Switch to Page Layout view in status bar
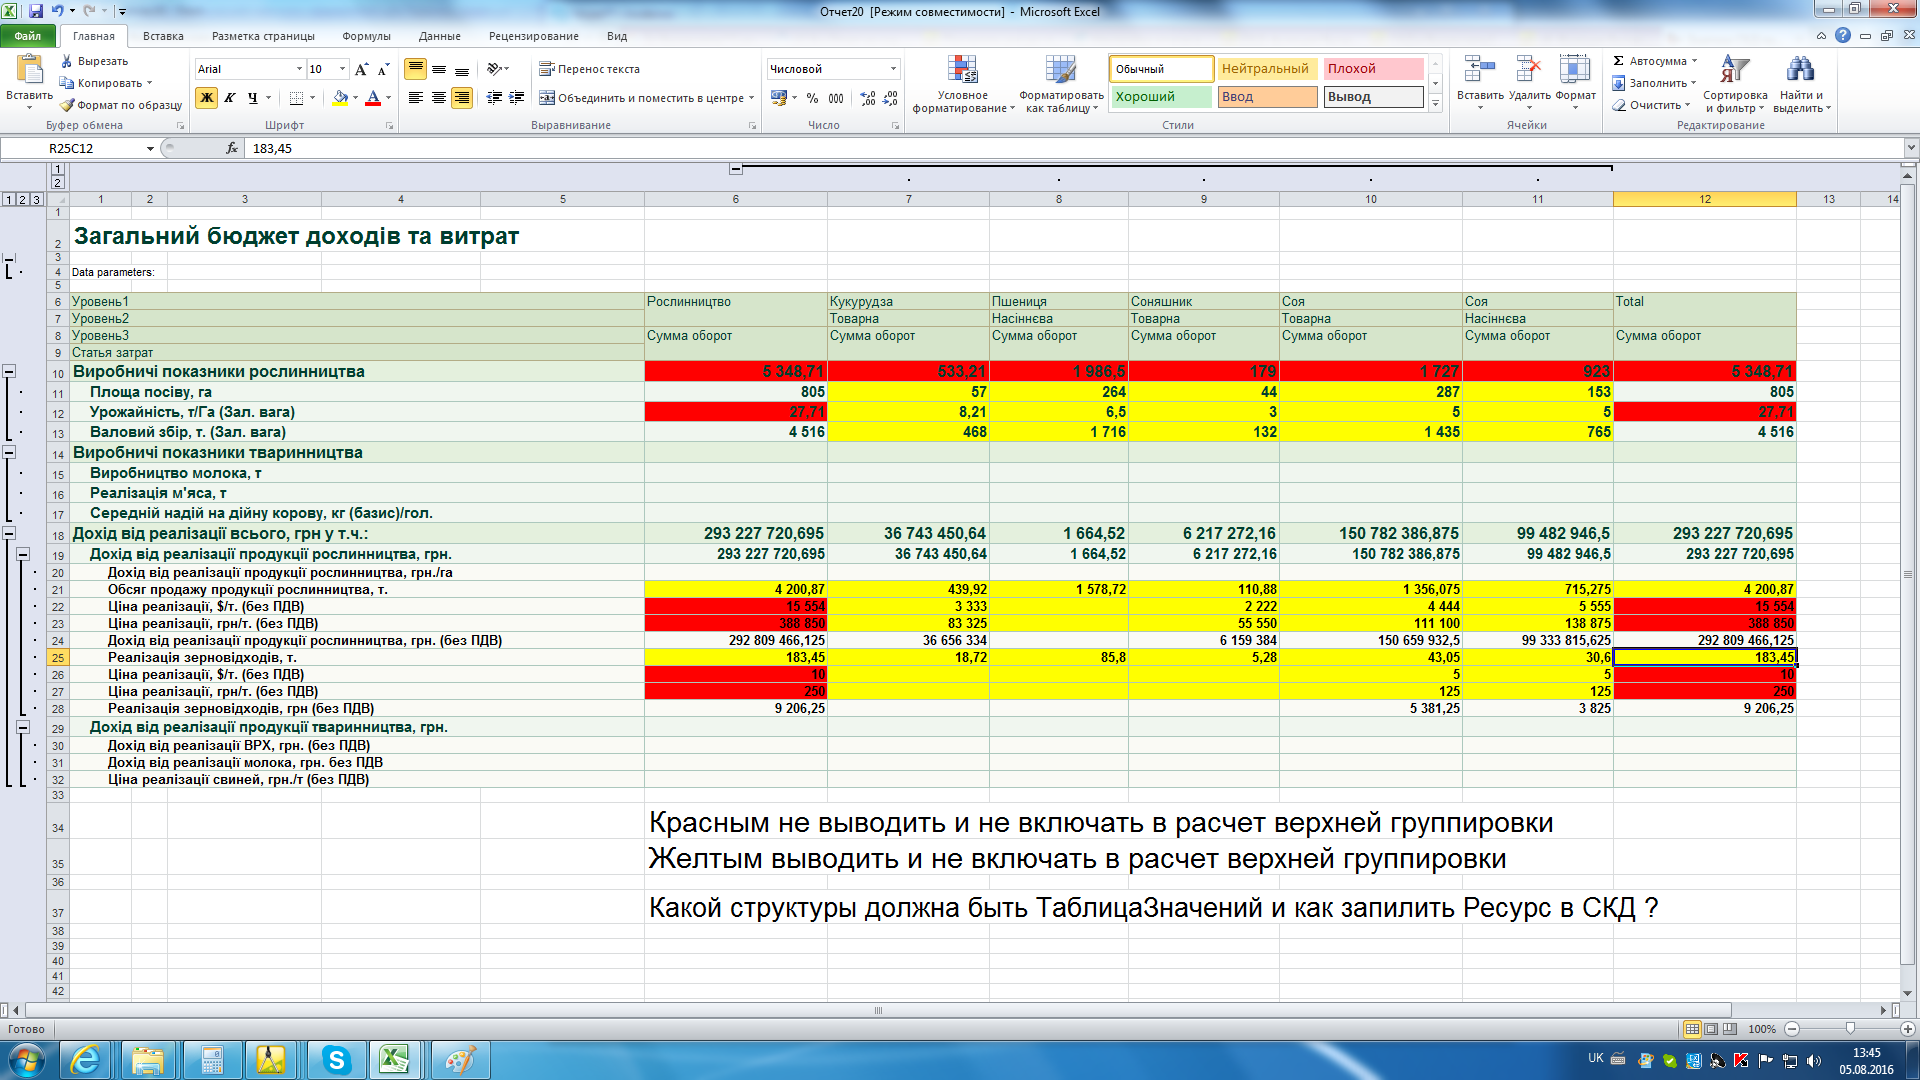Viewport: 1920px width, 1080px height. (x=1711, y=1029)
